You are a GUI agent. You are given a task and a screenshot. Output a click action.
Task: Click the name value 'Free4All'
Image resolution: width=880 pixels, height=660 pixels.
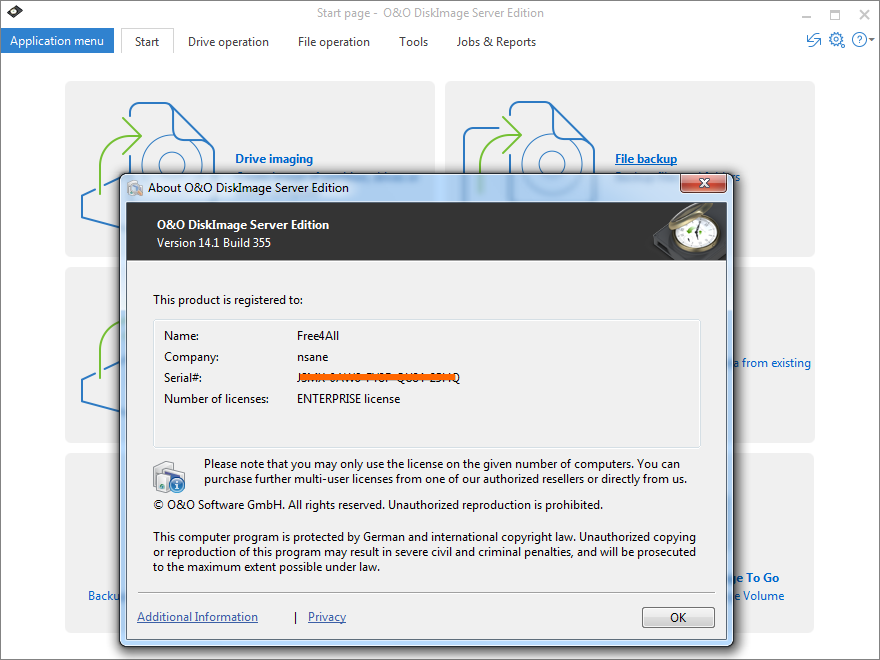pyautogui.click(x=318, y=336)
